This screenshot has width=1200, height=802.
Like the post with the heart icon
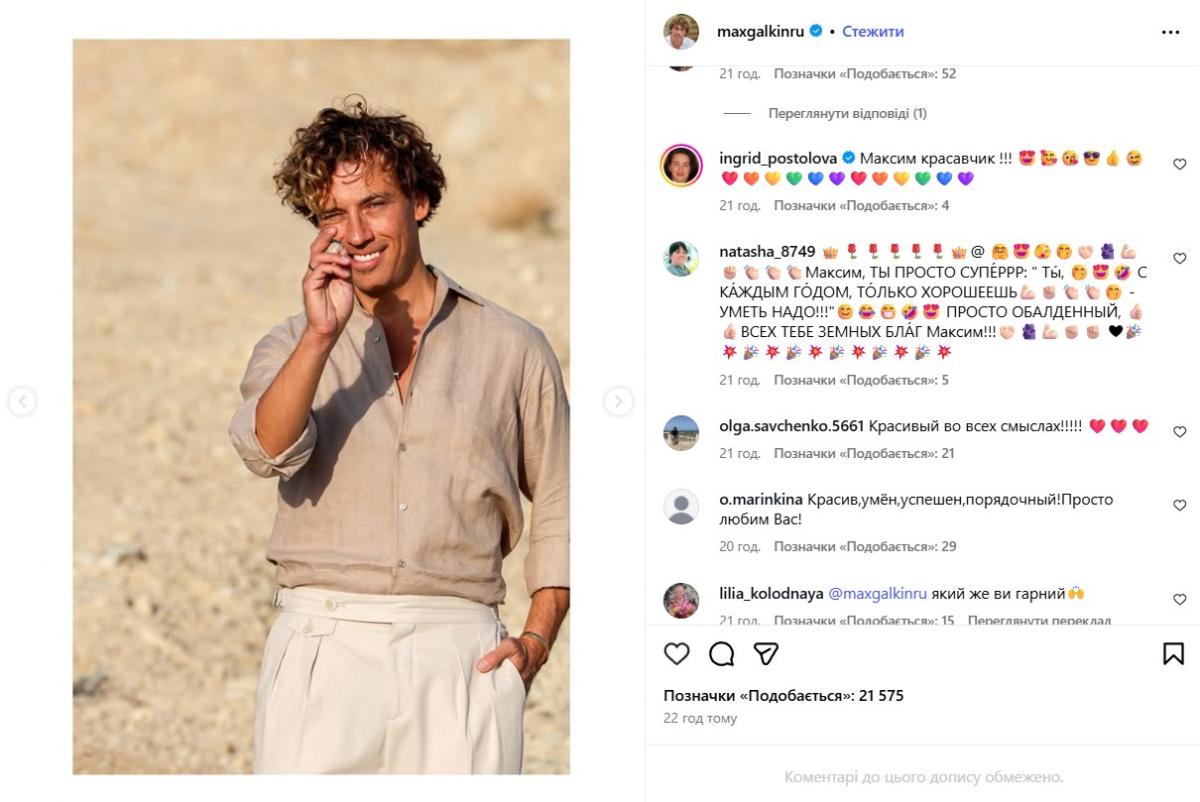(677, 654)
